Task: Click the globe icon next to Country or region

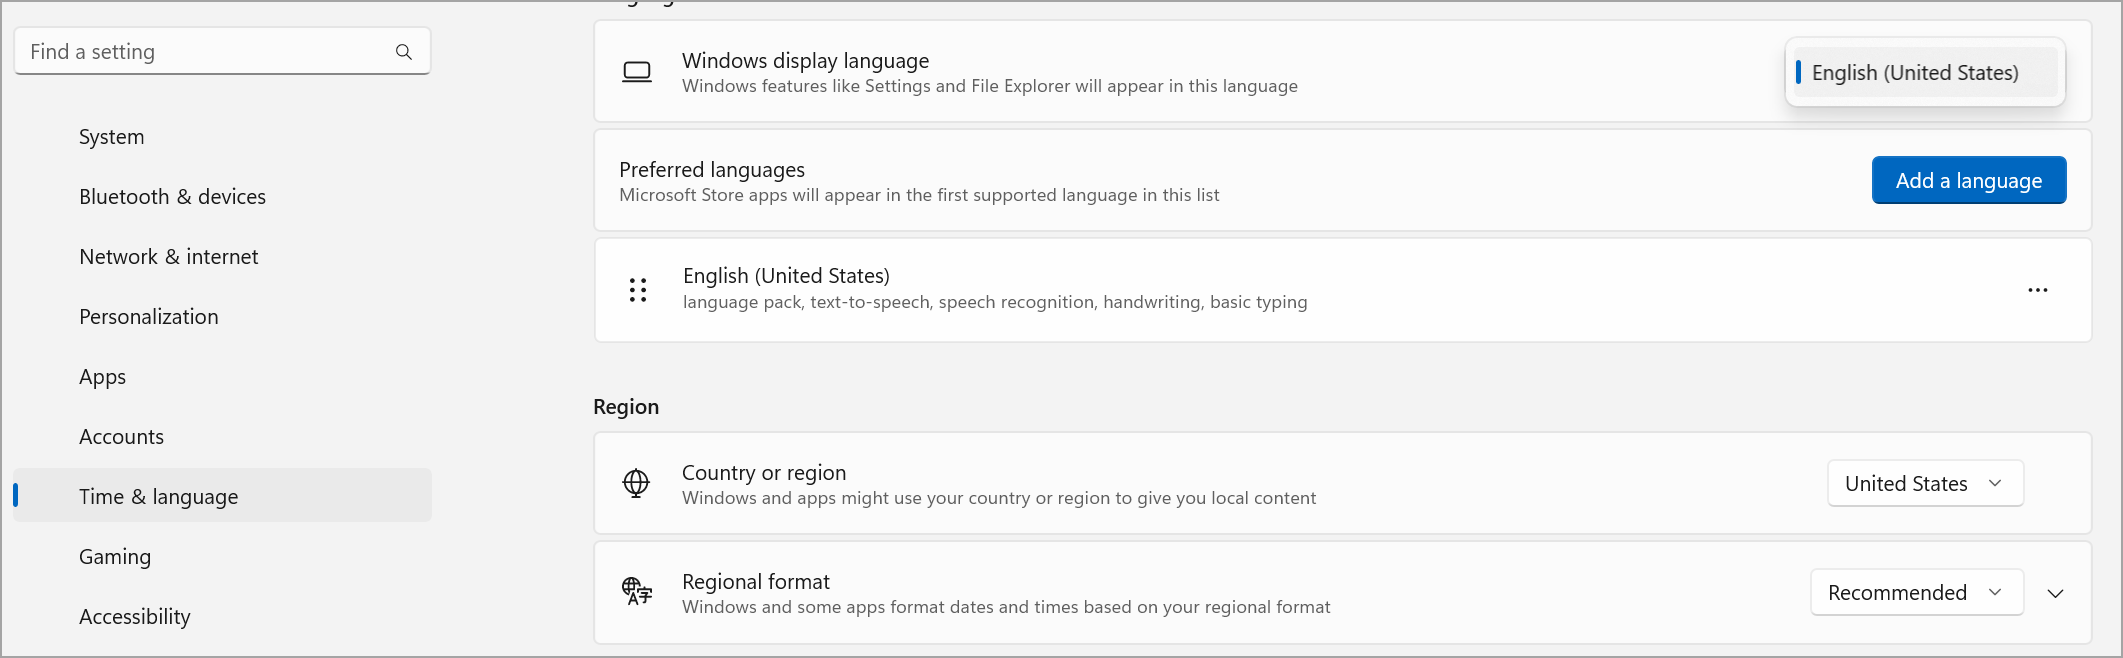Action: [638, 483]
